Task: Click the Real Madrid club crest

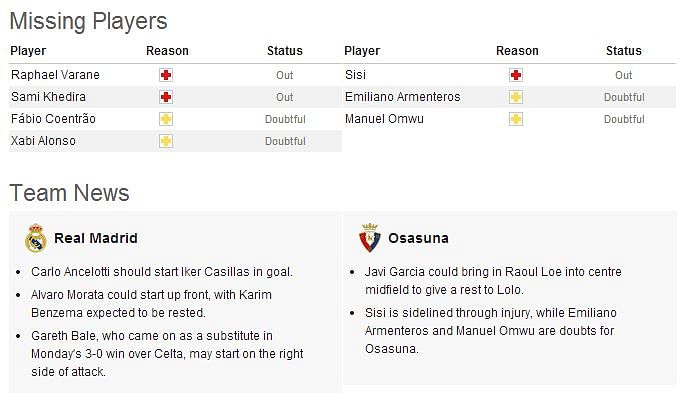Action: tap(36, 238)
